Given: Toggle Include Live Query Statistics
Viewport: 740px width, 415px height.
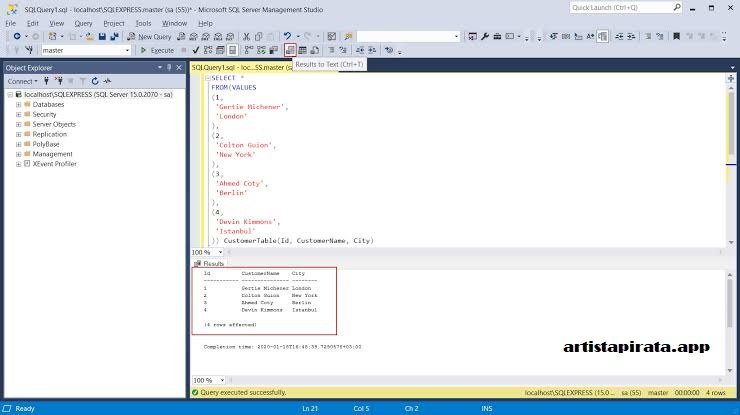Looking at the screenshot, I should point(261,50).
